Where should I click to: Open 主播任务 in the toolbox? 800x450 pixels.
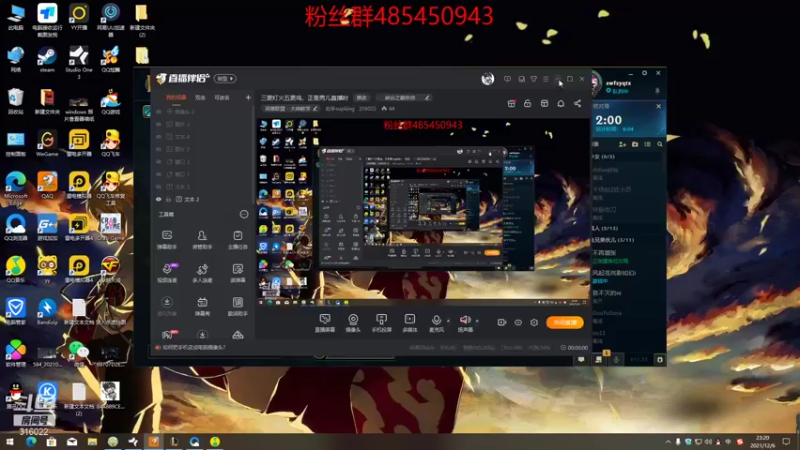coord(238,240)
